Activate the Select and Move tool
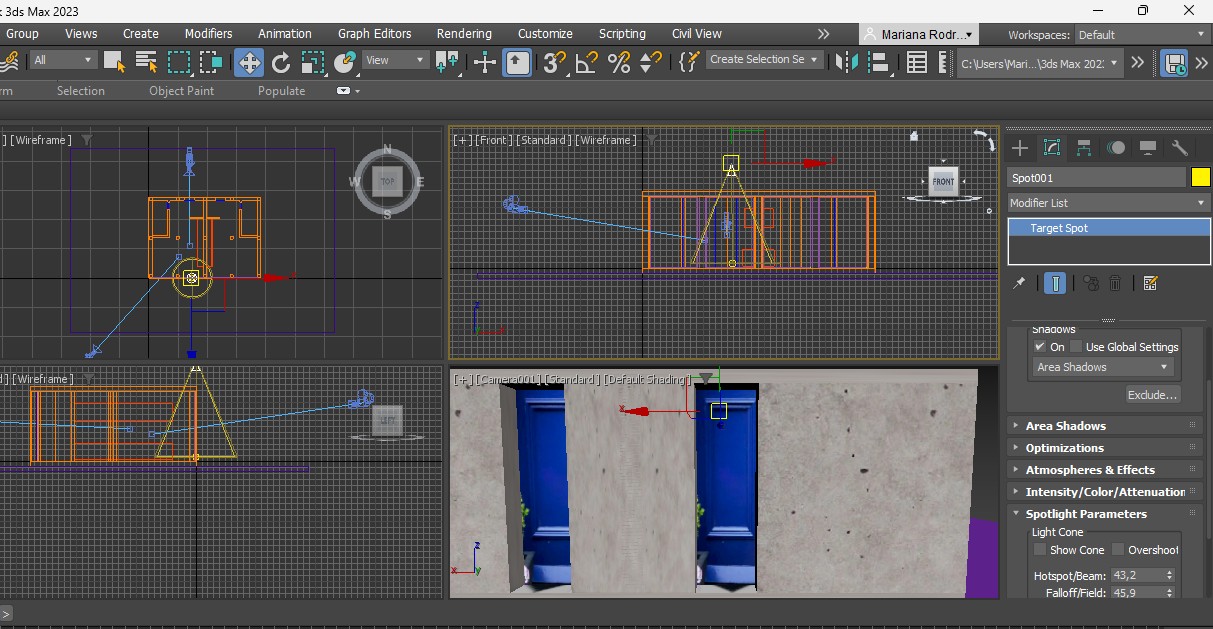This screenshot has width=1213, height=629. [248, 63]
